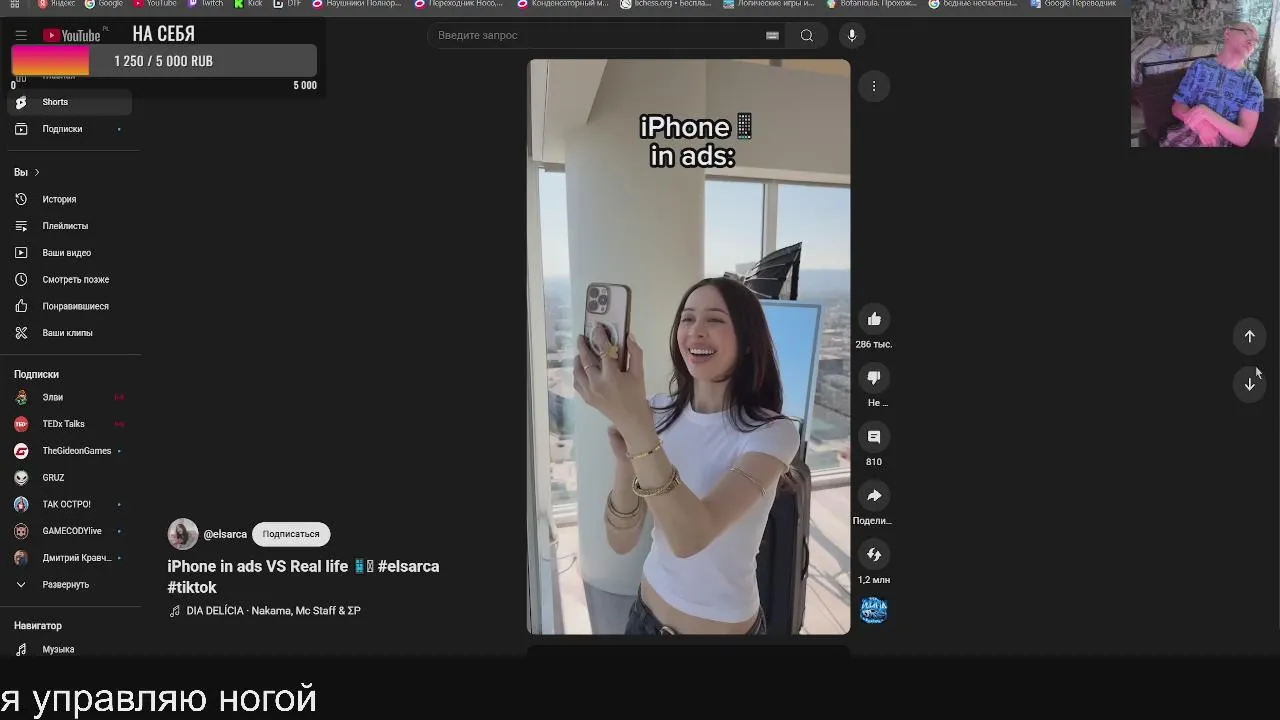
Task: Click the magnifier search button
Action: 807,35
